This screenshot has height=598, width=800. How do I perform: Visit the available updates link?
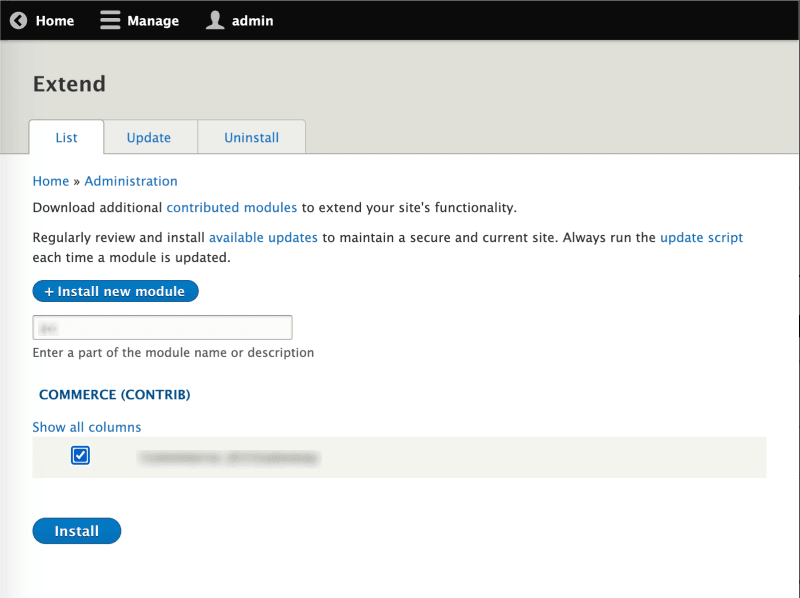[263, 238]
